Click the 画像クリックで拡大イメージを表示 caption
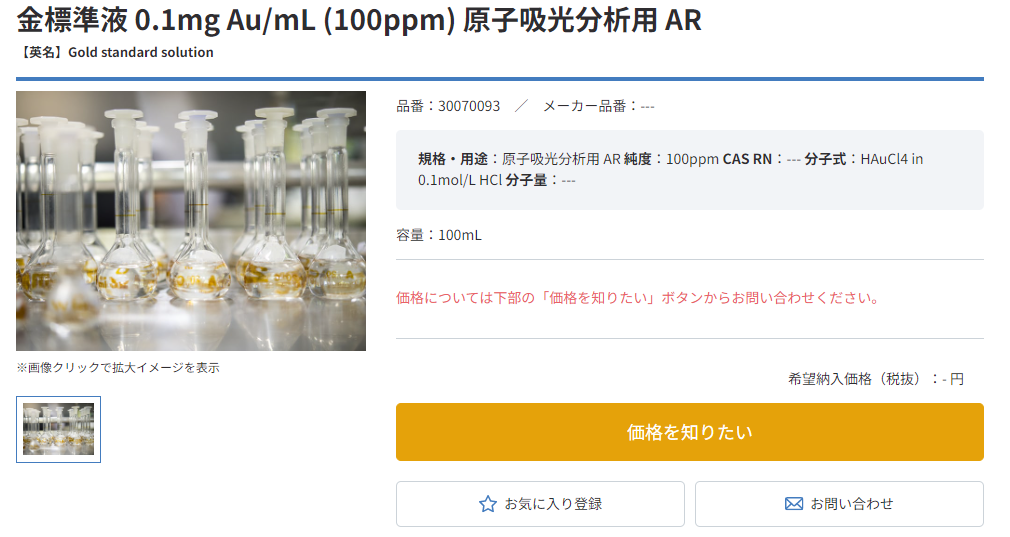Image resolution: width=1010 pixels, height=537 pixels. [118, 368]
